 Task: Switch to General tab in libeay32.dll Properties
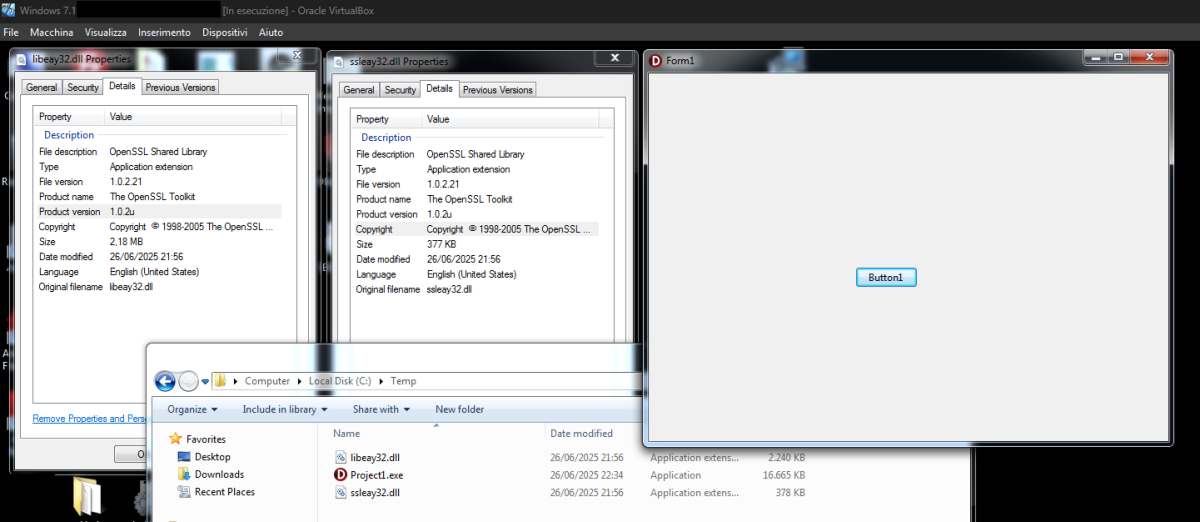[x=41, y=87]
